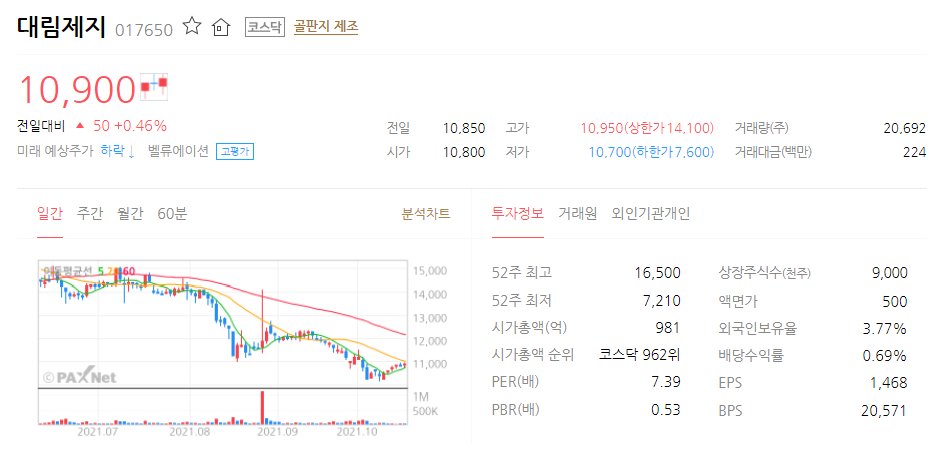This screenshot has height=457, width=934.
Task: Open the company homepage house icon
Action: pyautogui.click(x=221, y=27)
